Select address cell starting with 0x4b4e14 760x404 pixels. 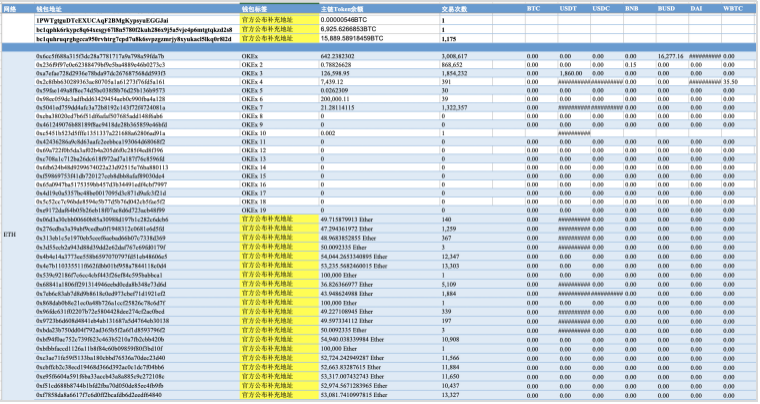tap(101, 257)
